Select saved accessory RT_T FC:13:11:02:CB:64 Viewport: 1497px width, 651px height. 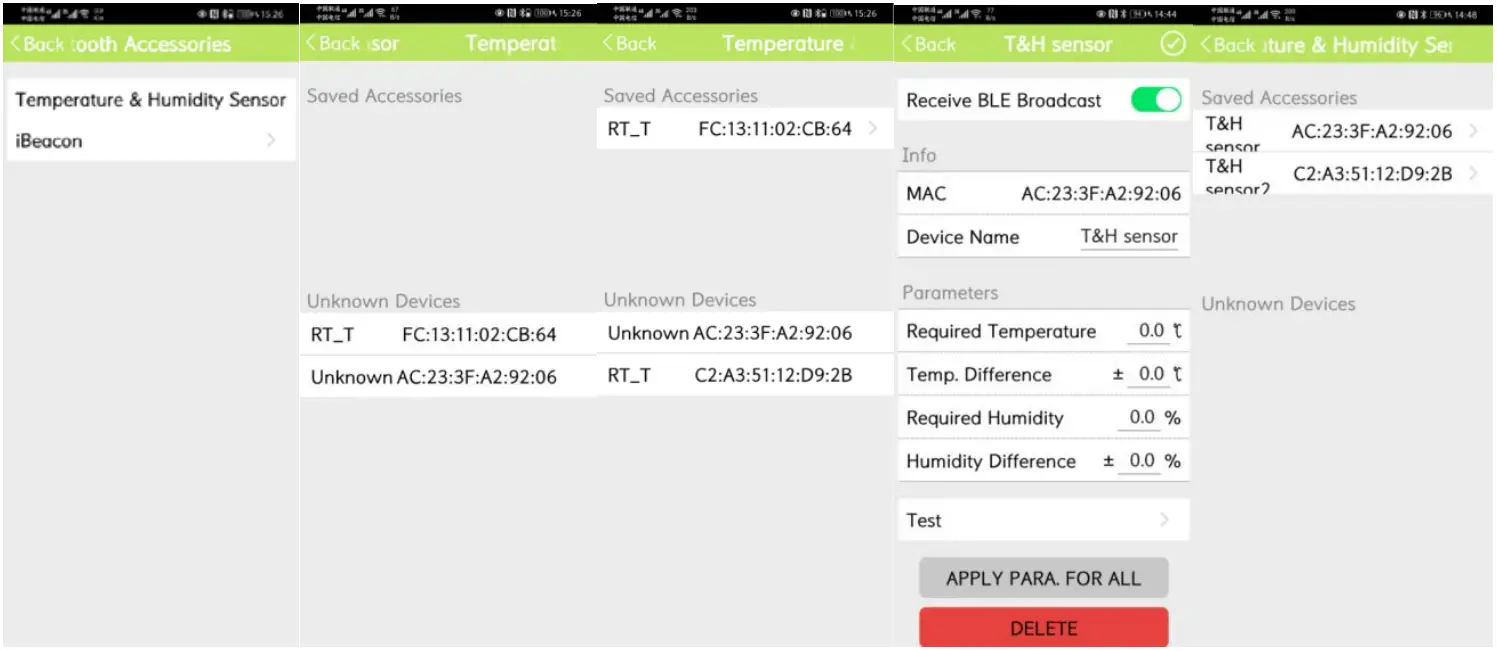745,128
